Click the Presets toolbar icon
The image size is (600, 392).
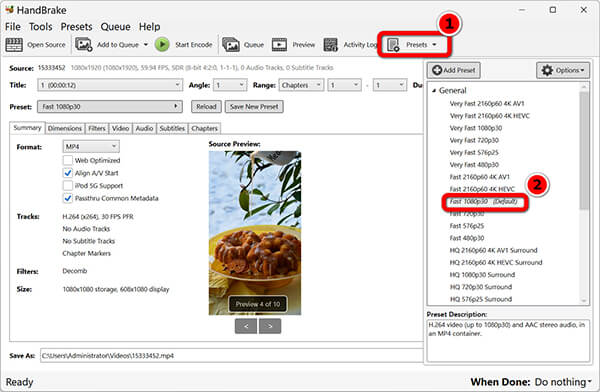pos(393,45)
